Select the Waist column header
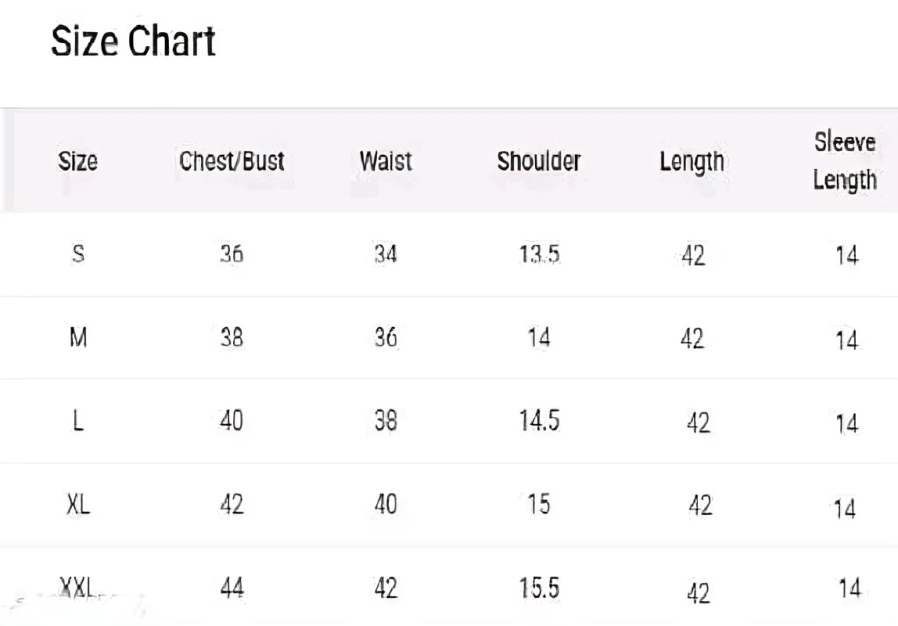The image size is (898, 626). coord(385,160)
